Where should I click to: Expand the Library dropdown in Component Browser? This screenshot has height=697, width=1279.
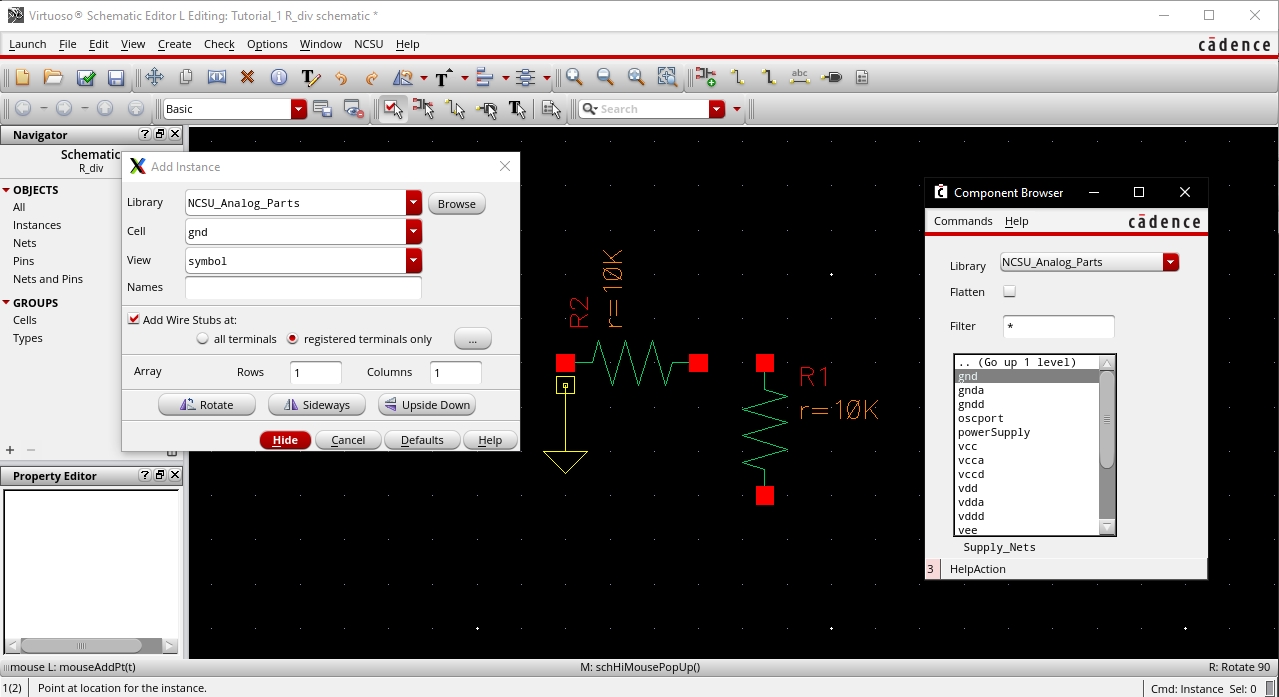(x=1170, y=262)
